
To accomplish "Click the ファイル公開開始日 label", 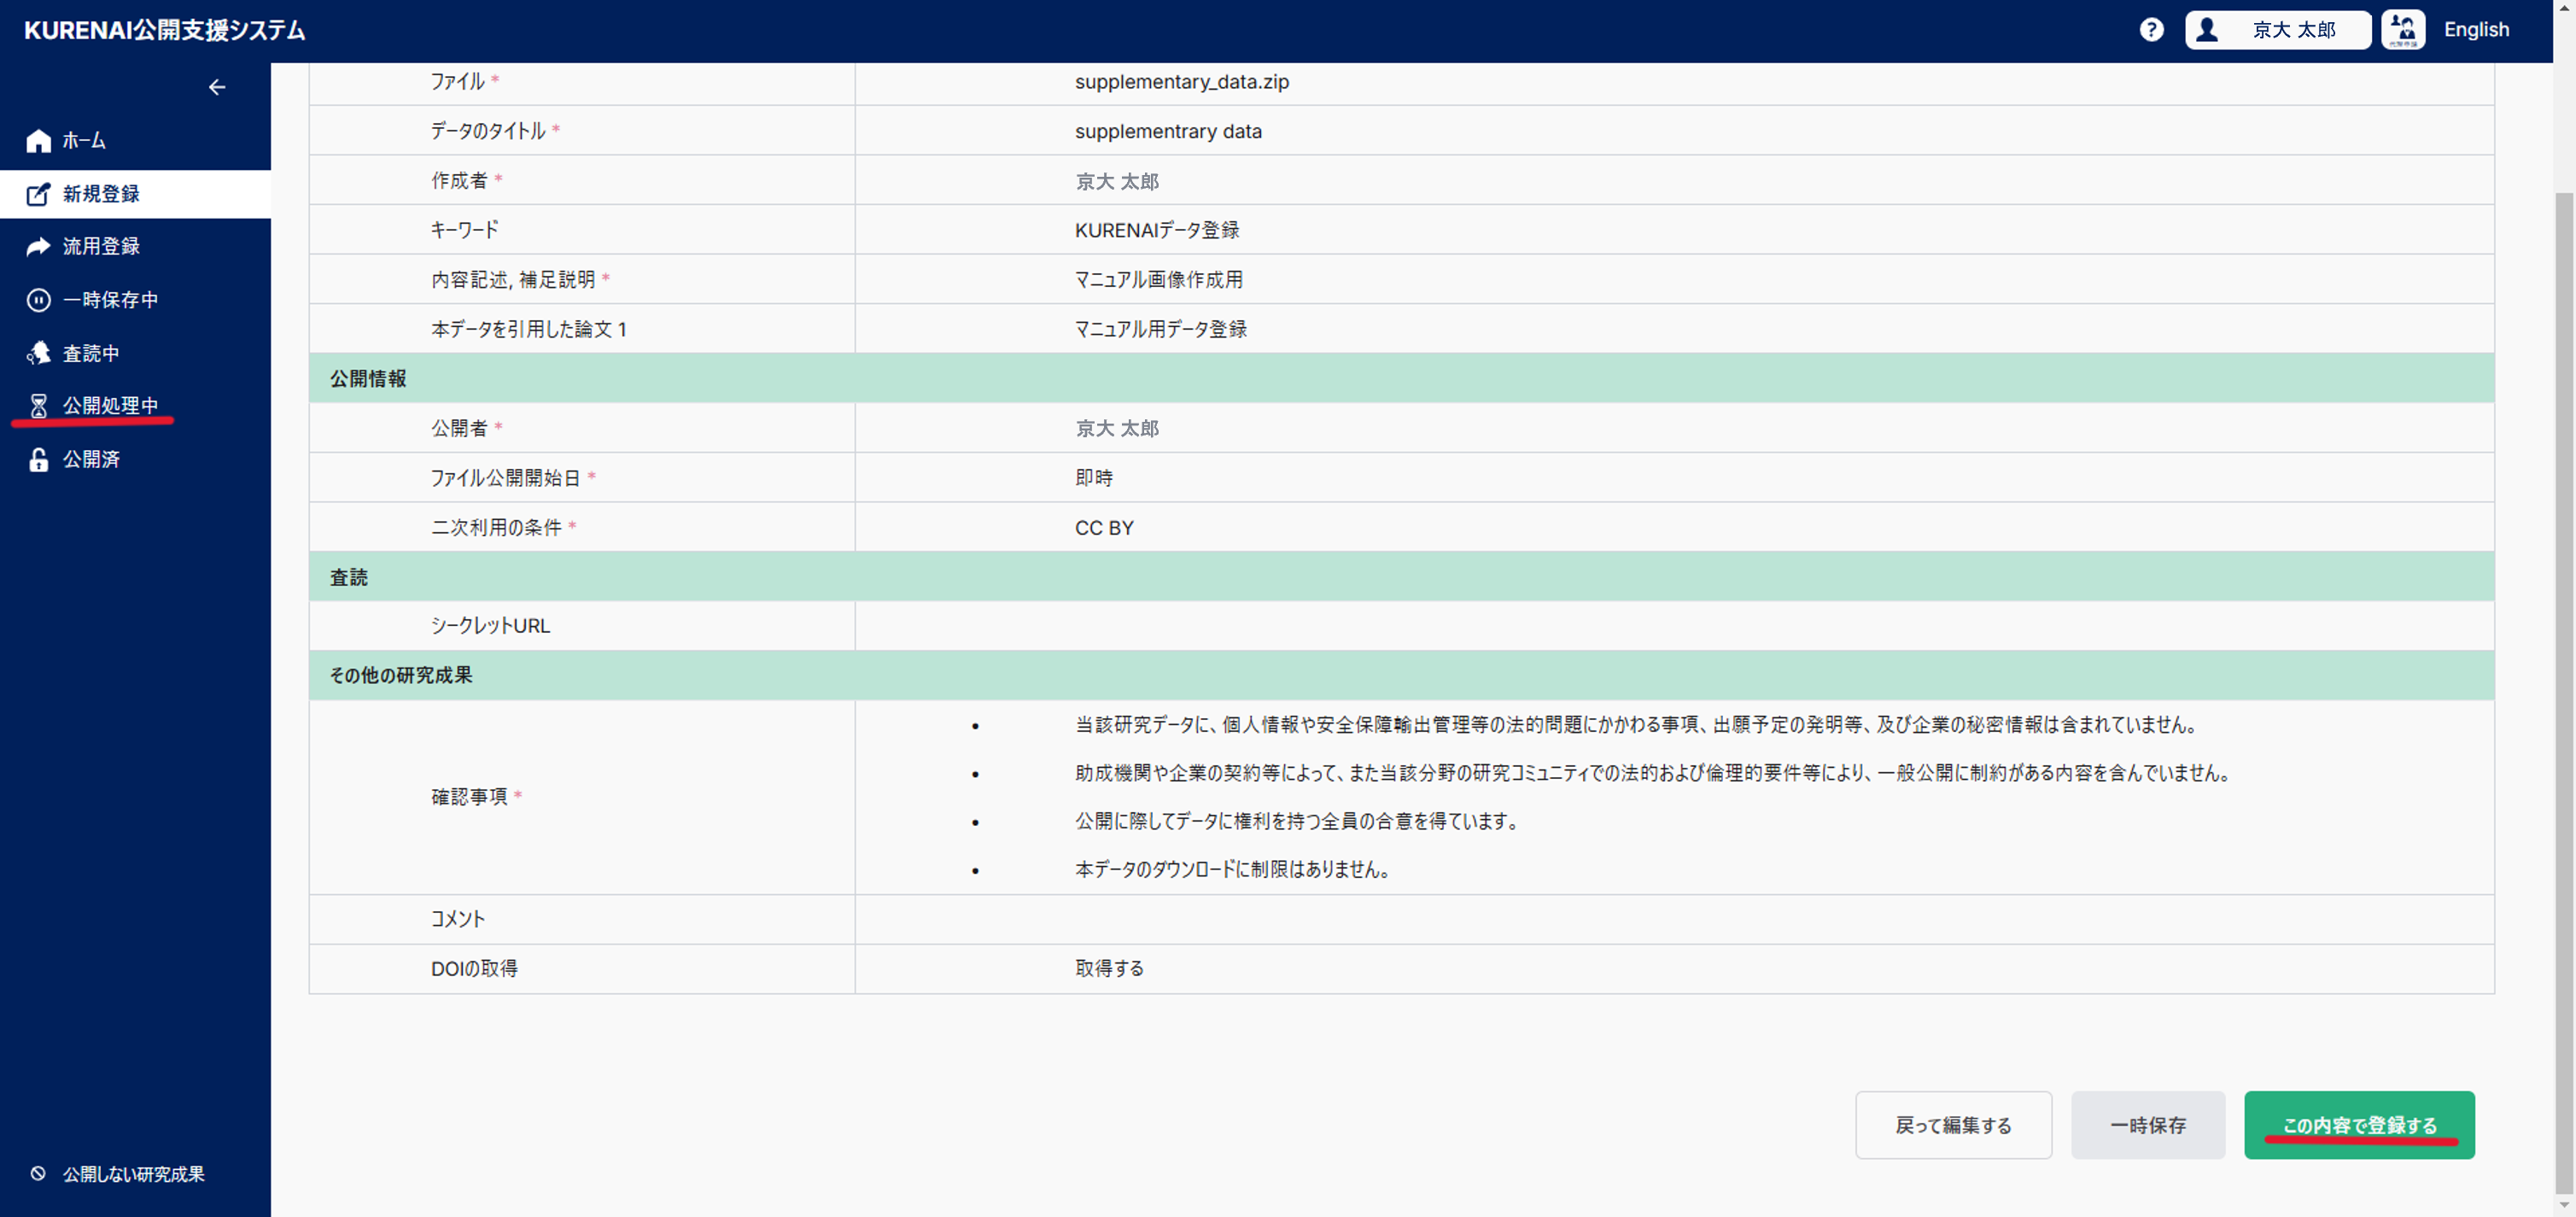I will point(505,478).
